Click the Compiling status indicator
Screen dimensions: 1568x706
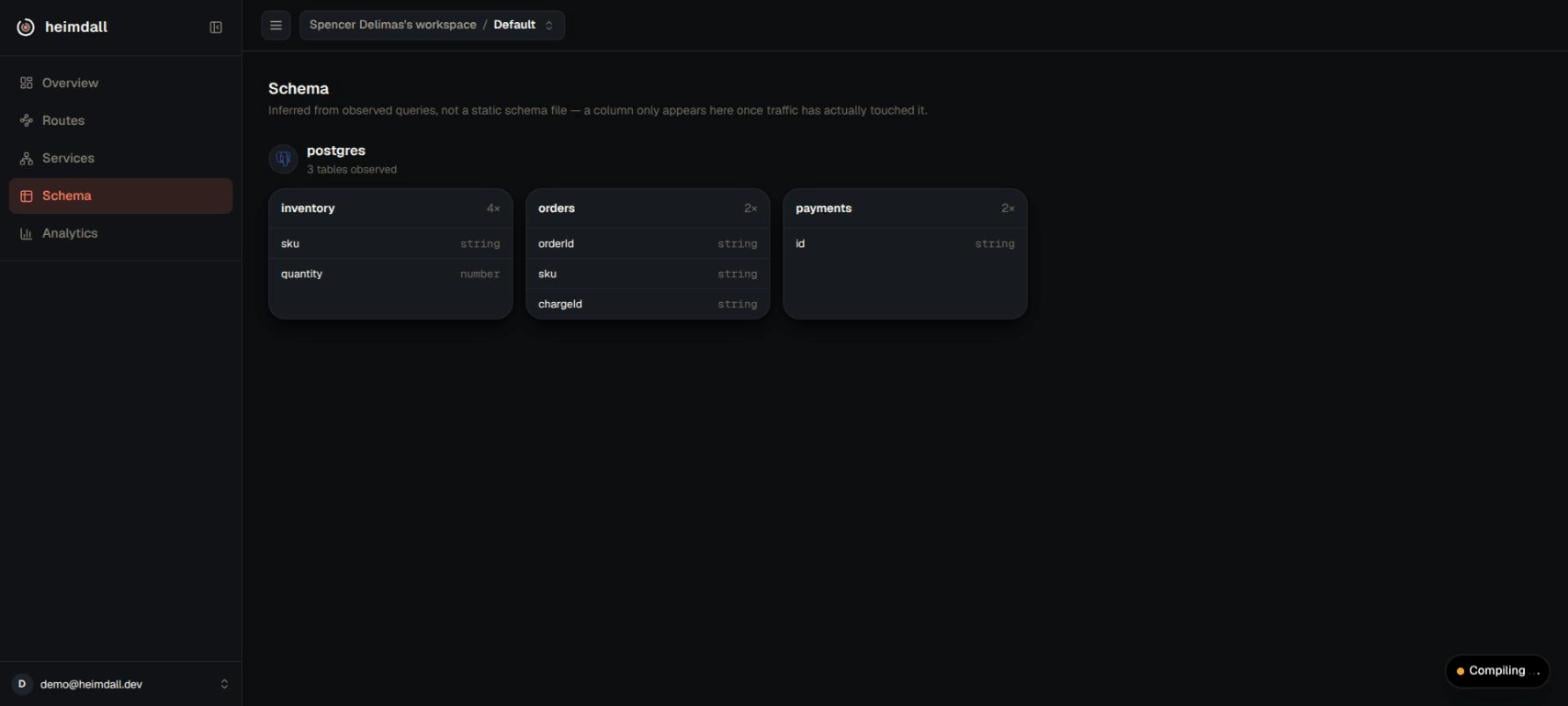coord(1497,671)
